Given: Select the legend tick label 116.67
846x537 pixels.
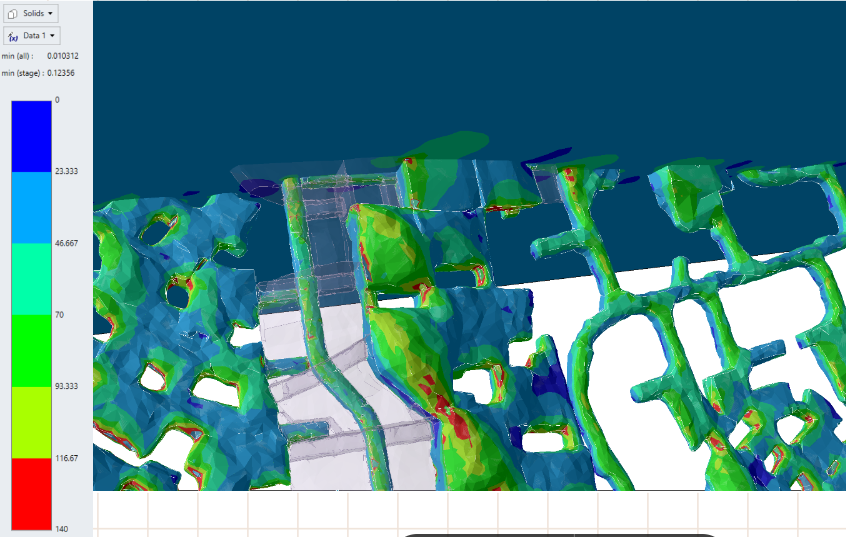Looking at the screenshot, I should click(x=66, y=457).
